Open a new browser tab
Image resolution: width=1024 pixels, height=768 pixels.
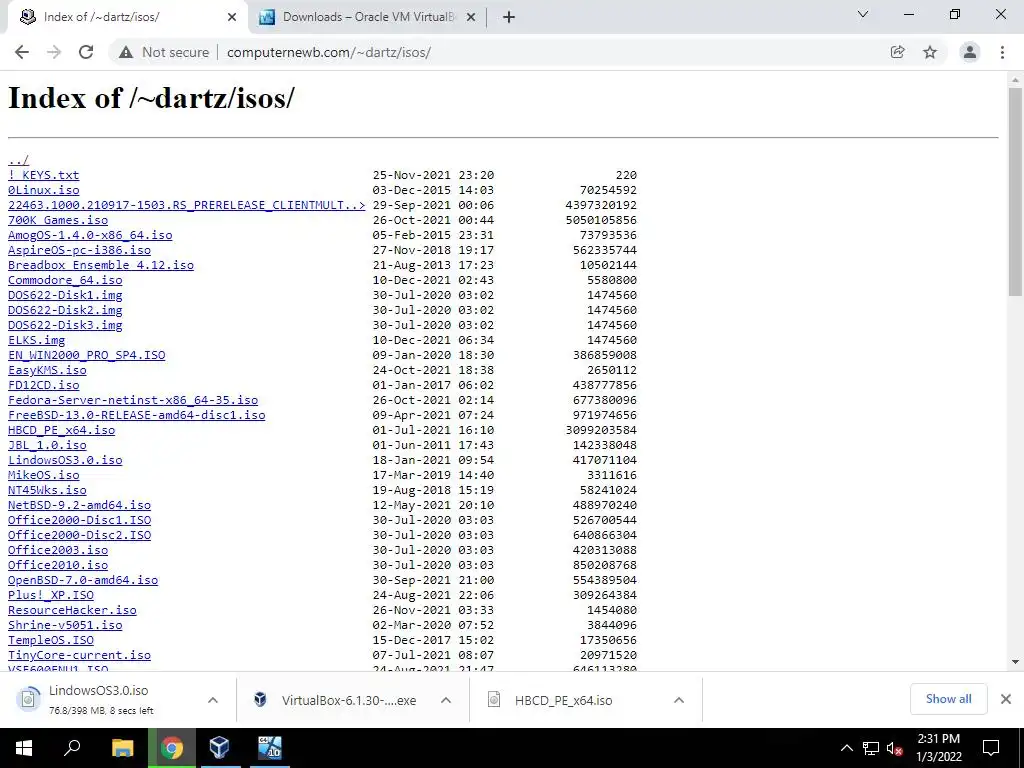coord(509,17)
